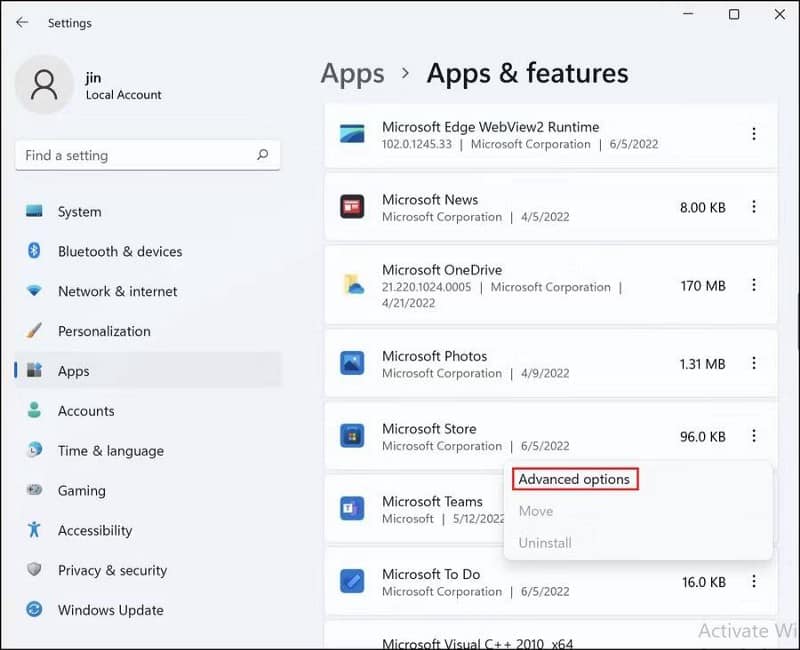This screenshot has height=650, width=800.
Task: Click the Microsoft Edge WebView2 Runtime name
Action: point(491,127)
